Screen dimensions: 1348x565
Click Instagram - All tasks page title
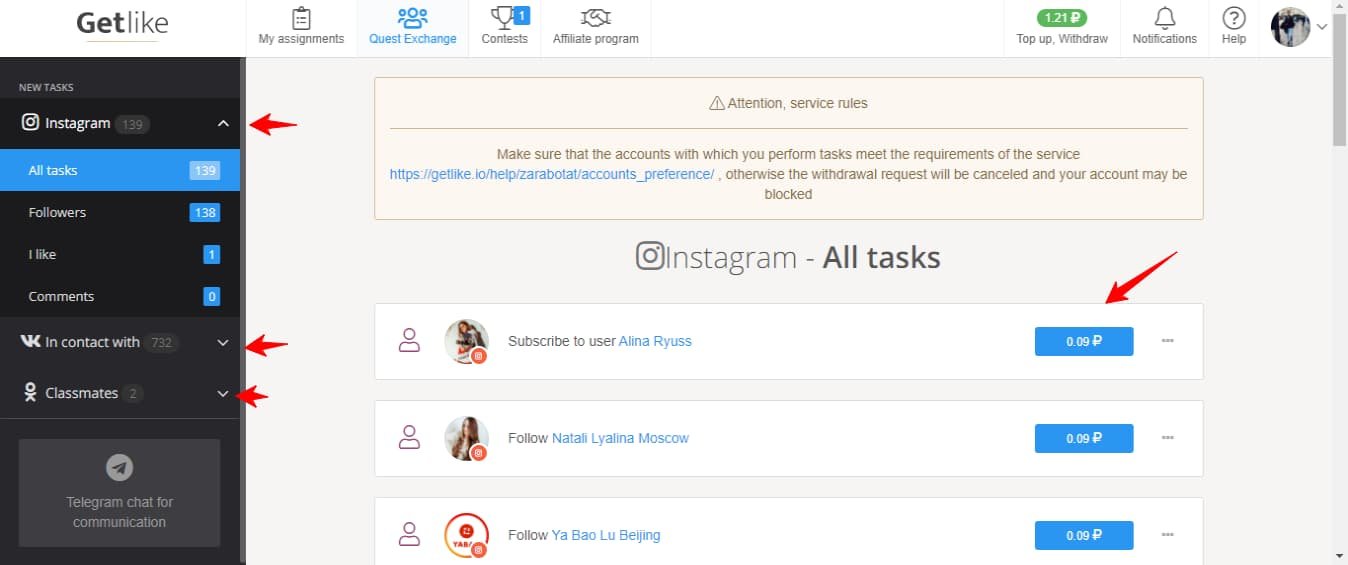788,258
